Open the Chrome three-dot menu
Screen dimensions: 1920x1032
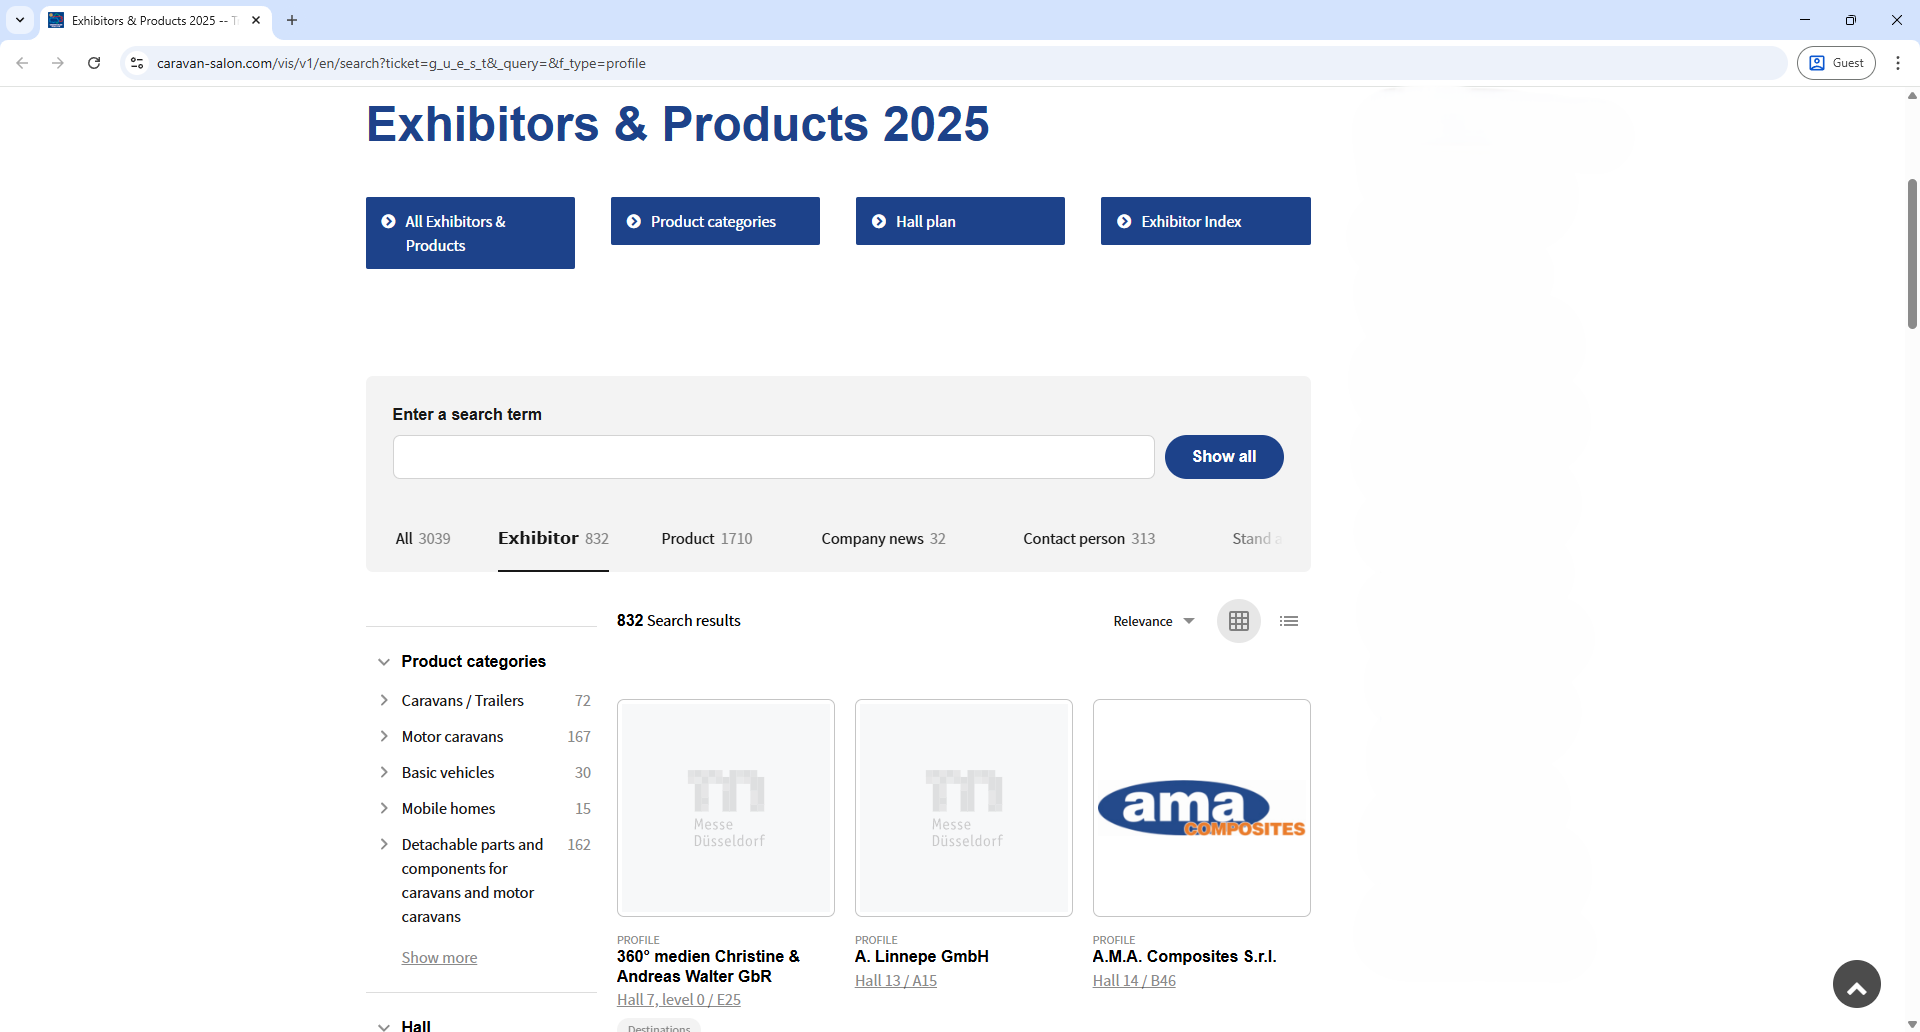(1899, 62)
